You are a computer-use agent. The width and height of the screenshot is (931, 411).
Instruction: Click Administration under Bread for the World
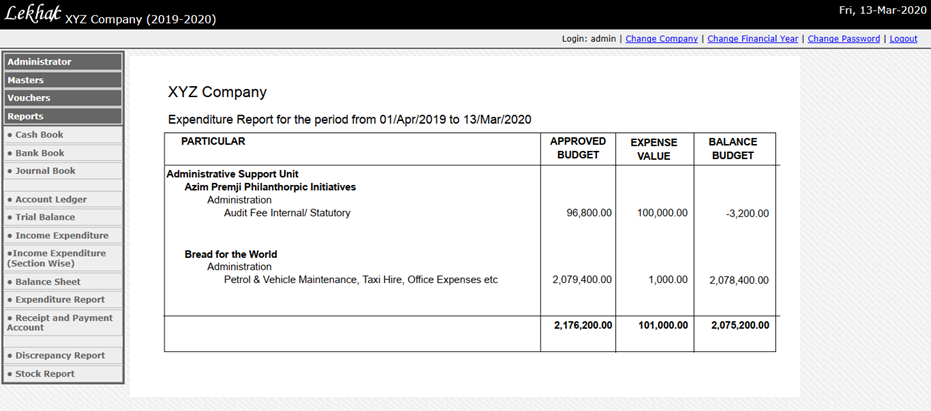tap(239, 267)
